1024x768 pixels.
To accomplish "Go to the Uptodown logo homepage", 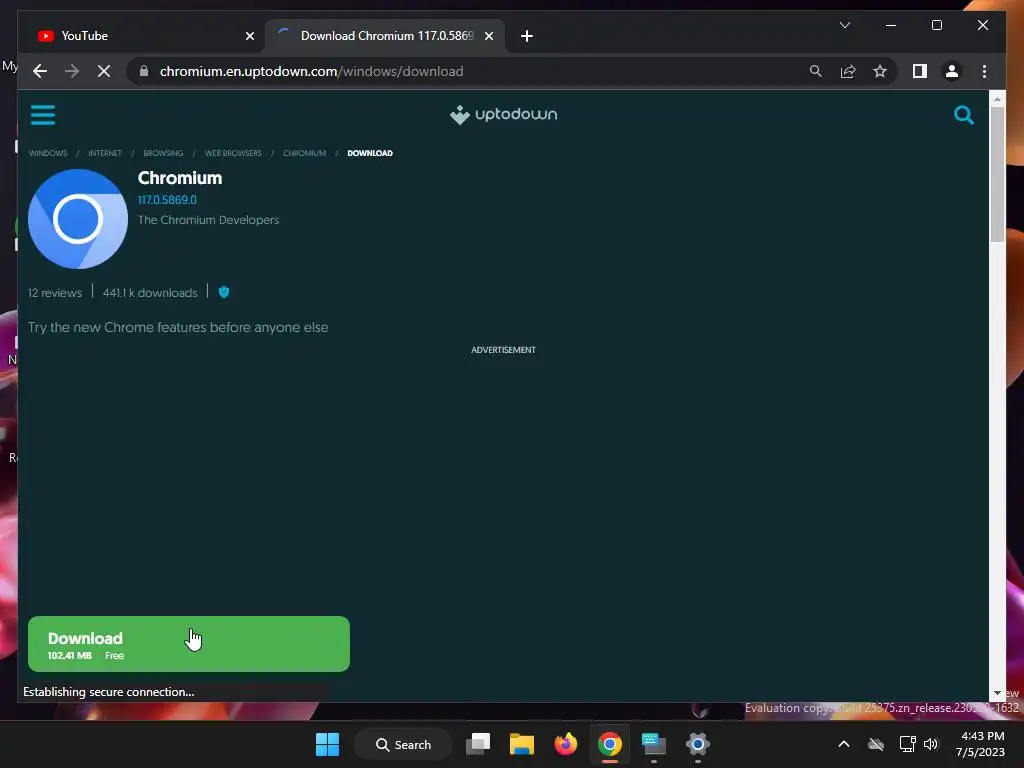I will pos(504,114).
